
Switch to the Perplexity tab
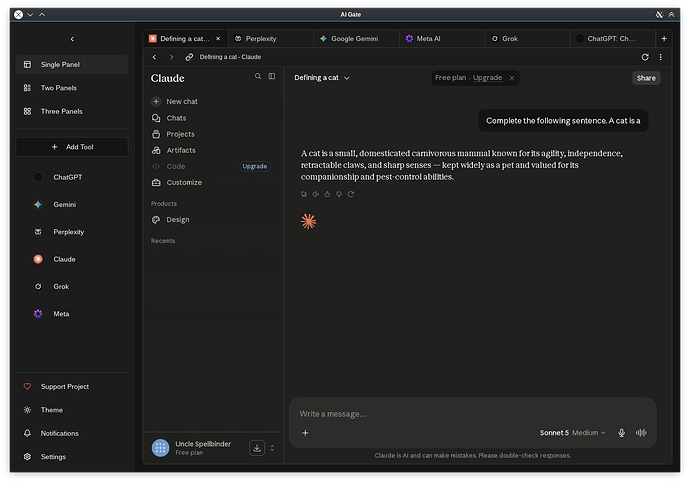(271, 39)
